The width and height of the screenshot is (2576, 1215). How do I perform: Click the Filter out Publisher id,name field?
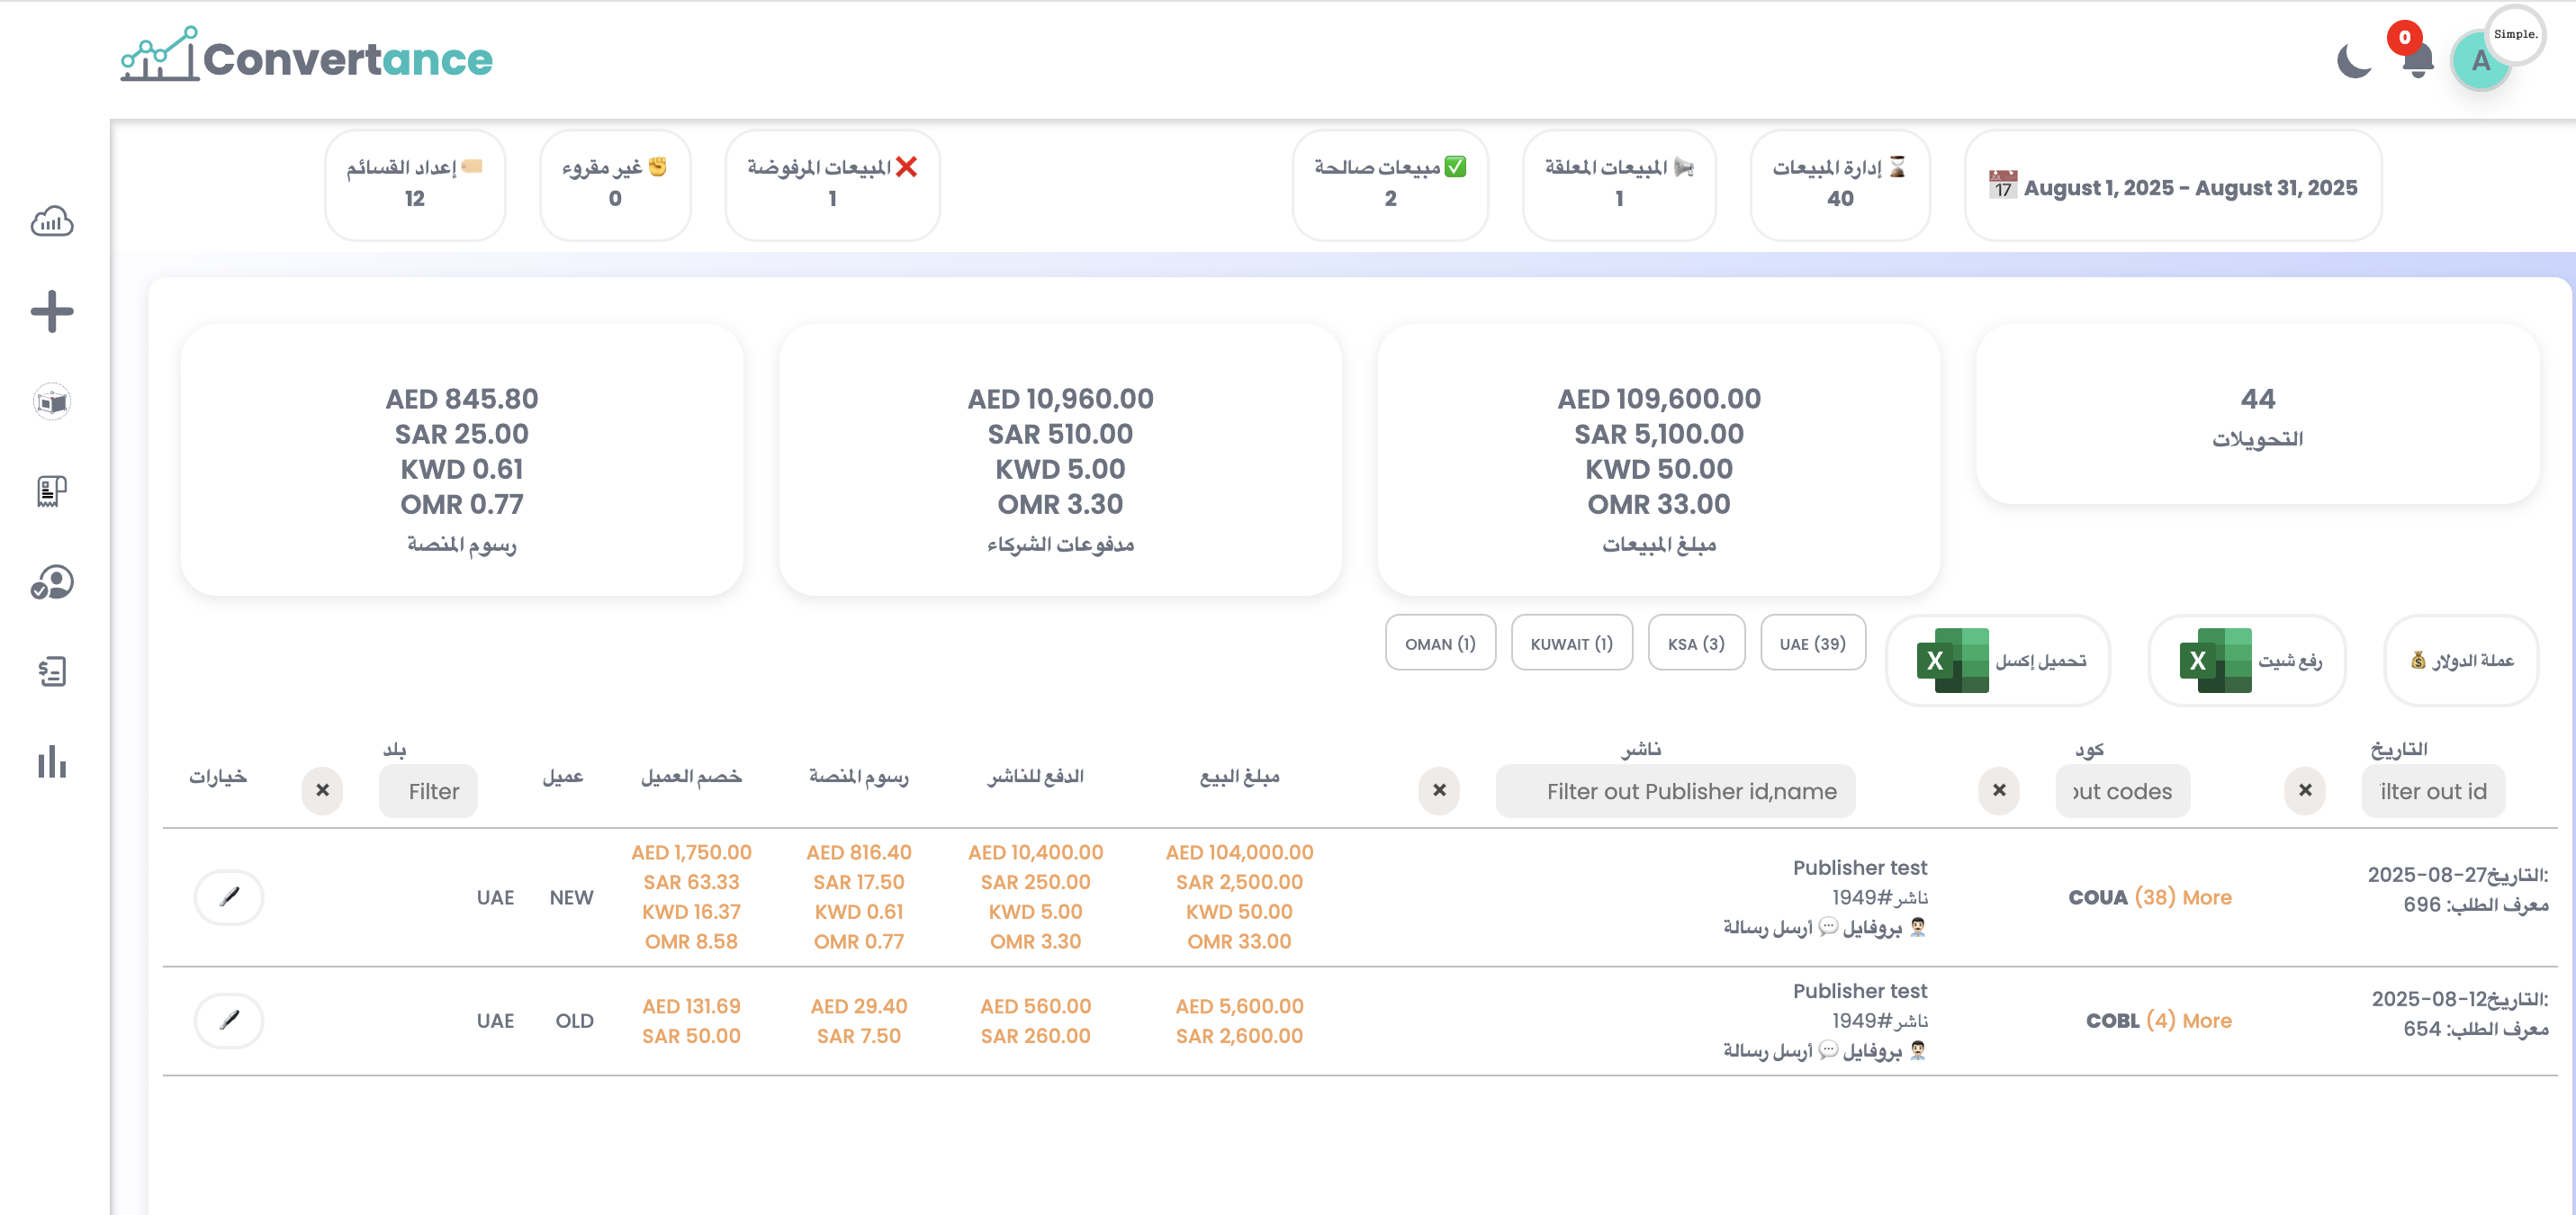point(1676,791)
